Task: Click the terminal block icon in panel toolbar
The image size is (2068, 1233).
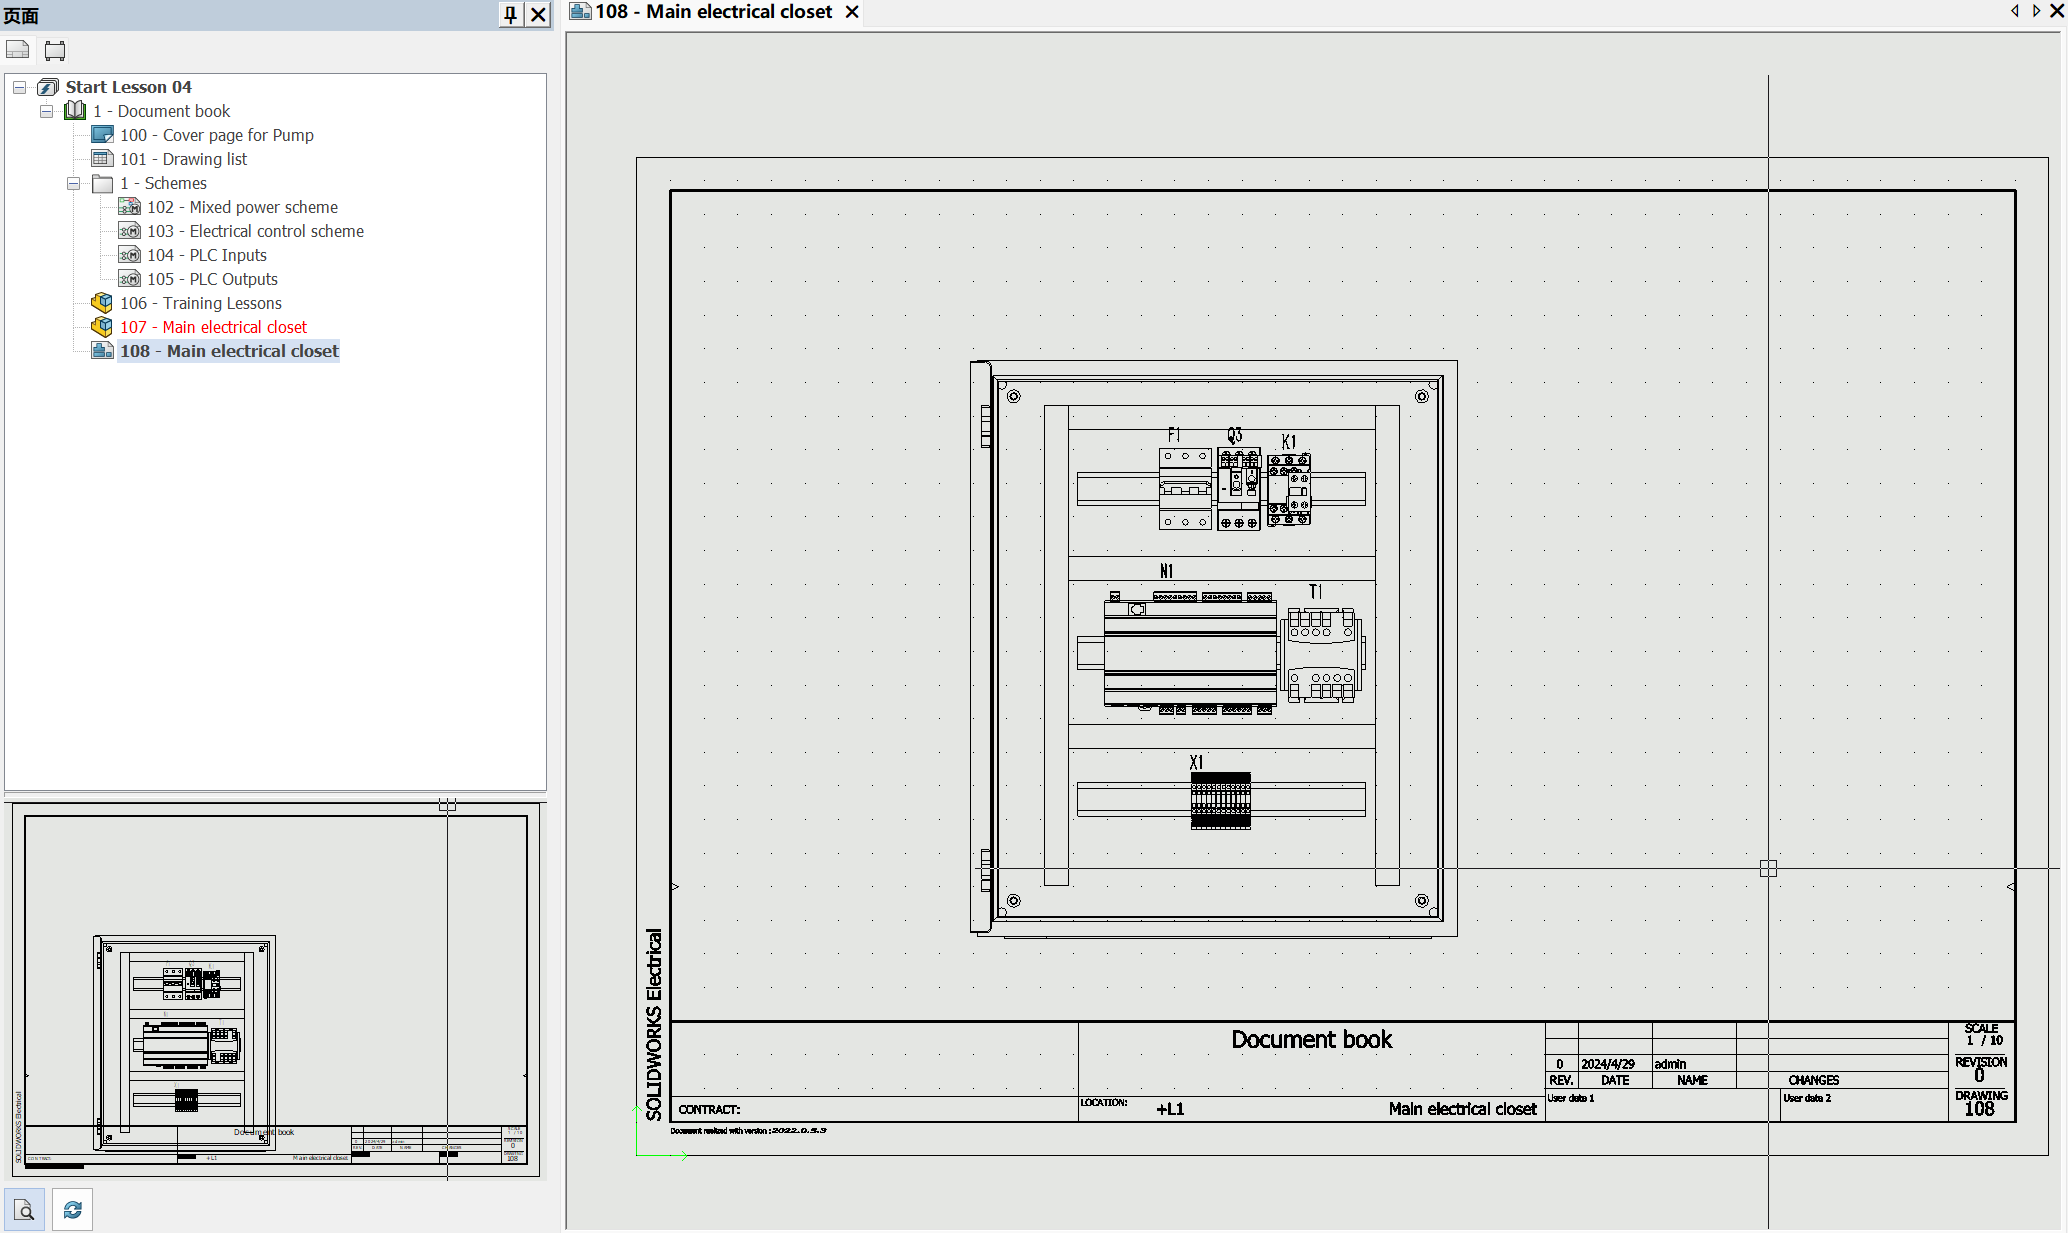Action: [55, 50]
